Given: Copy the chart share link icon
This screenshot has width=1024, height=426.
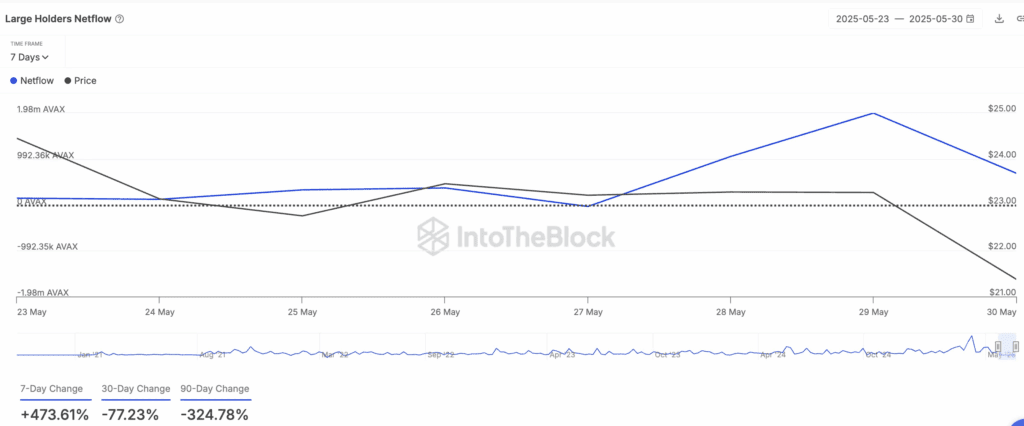Looking at the screenshot, I should 1019,19.
